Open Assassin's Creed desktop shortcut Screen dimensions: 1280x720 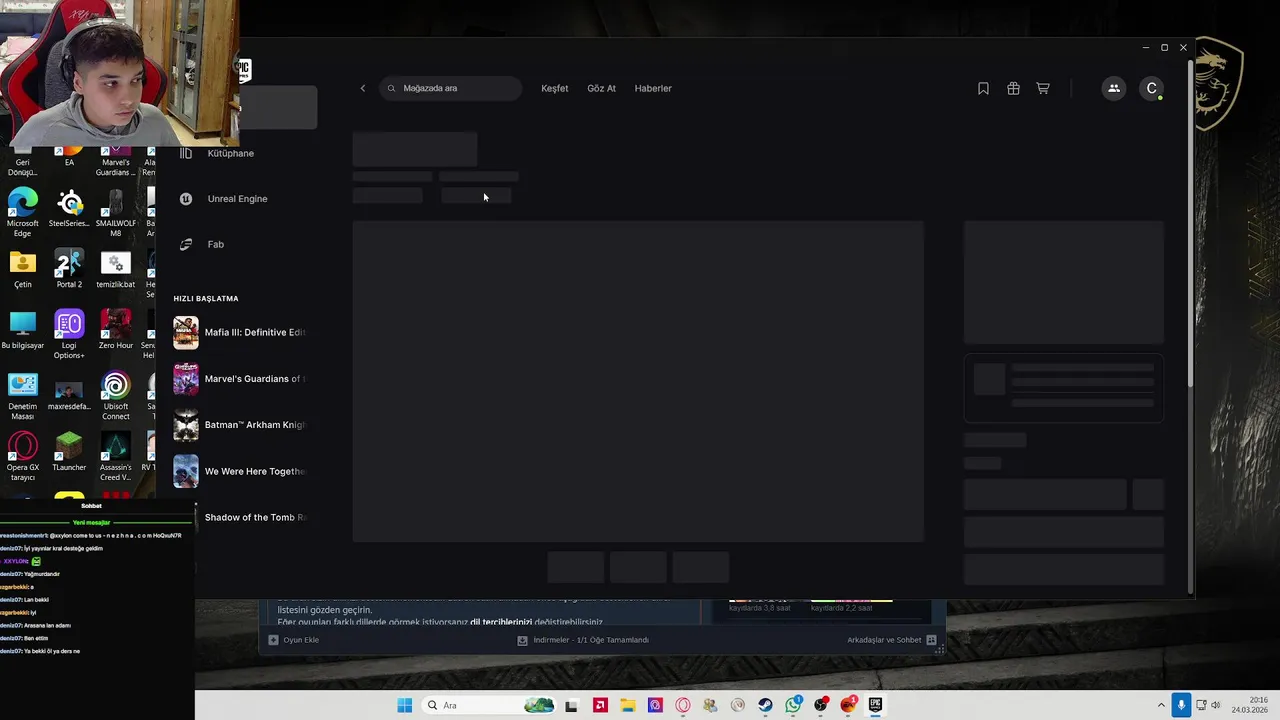pos(115,457)
